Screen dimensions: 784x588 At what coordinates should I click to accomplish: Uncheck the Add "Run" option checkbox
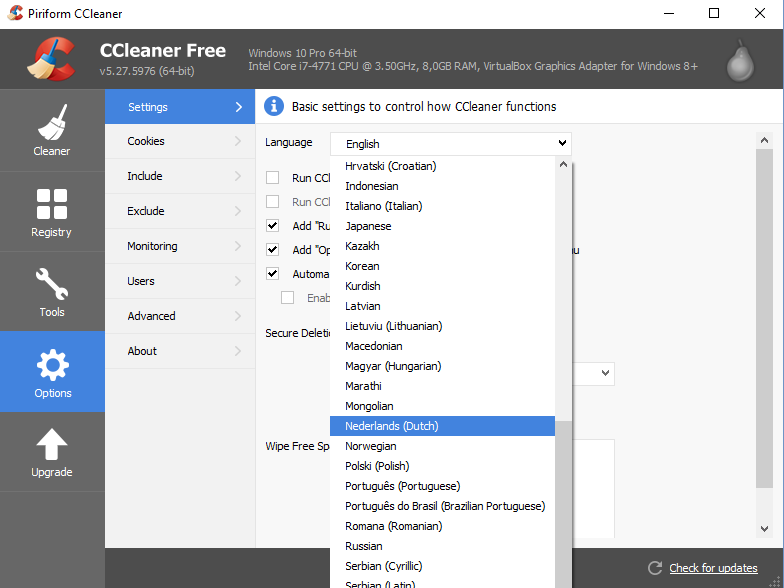[x=273, y=226]
